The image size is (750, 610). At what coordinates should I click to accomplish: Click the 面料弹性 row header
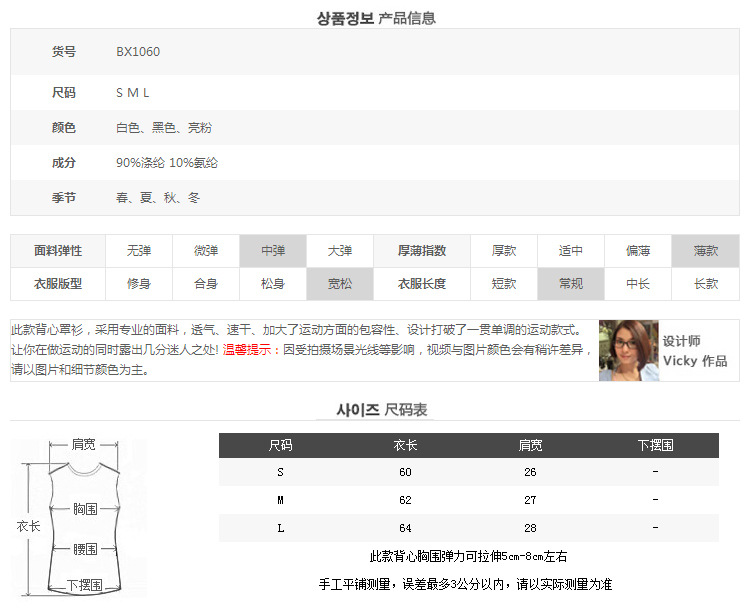pyautogui.click(x=58, y=251)
